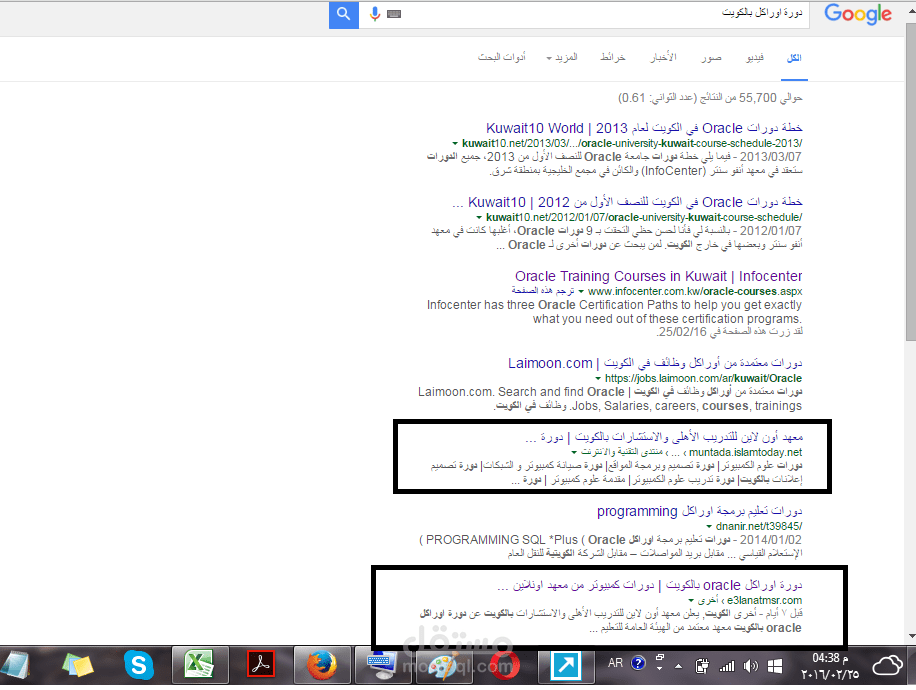Switch to the فيديو (Videos) tab
The width and height of the screenshot is (916, 690).
tap(755, 57)
